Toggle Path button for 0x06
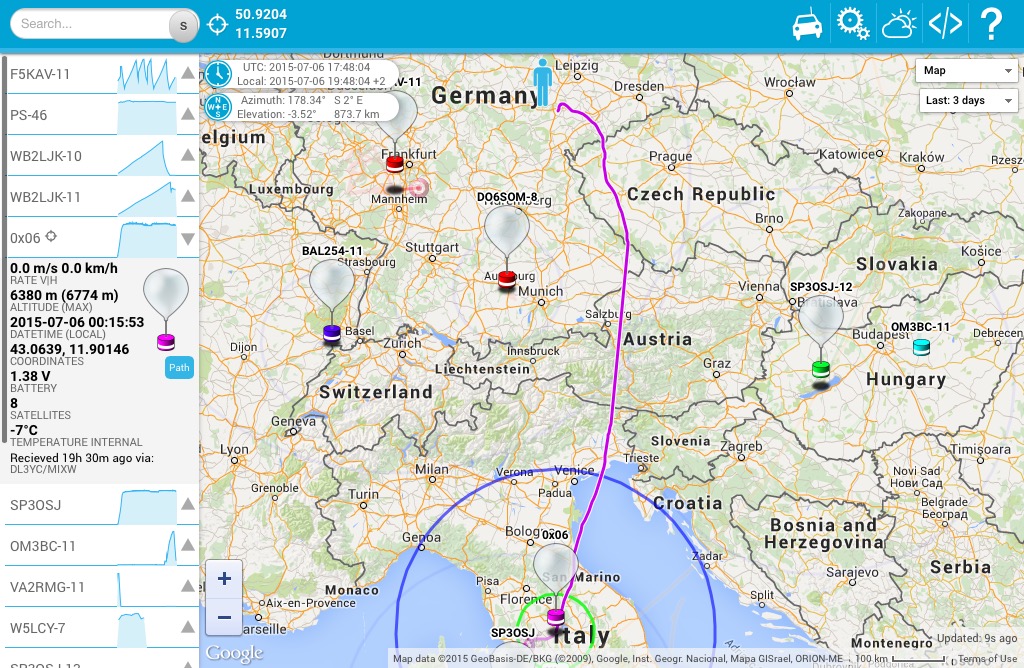 tap(179, 368)
